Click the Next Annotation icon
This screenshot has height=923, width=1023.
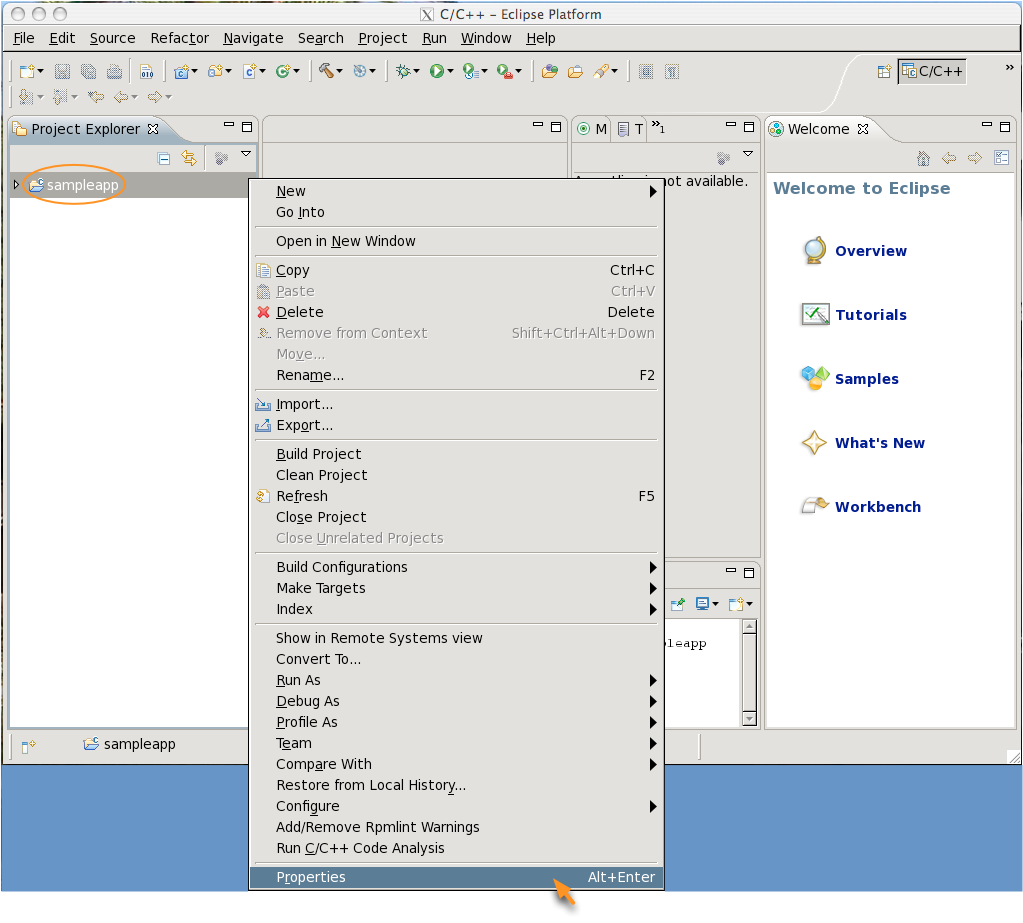pos(25,97)
